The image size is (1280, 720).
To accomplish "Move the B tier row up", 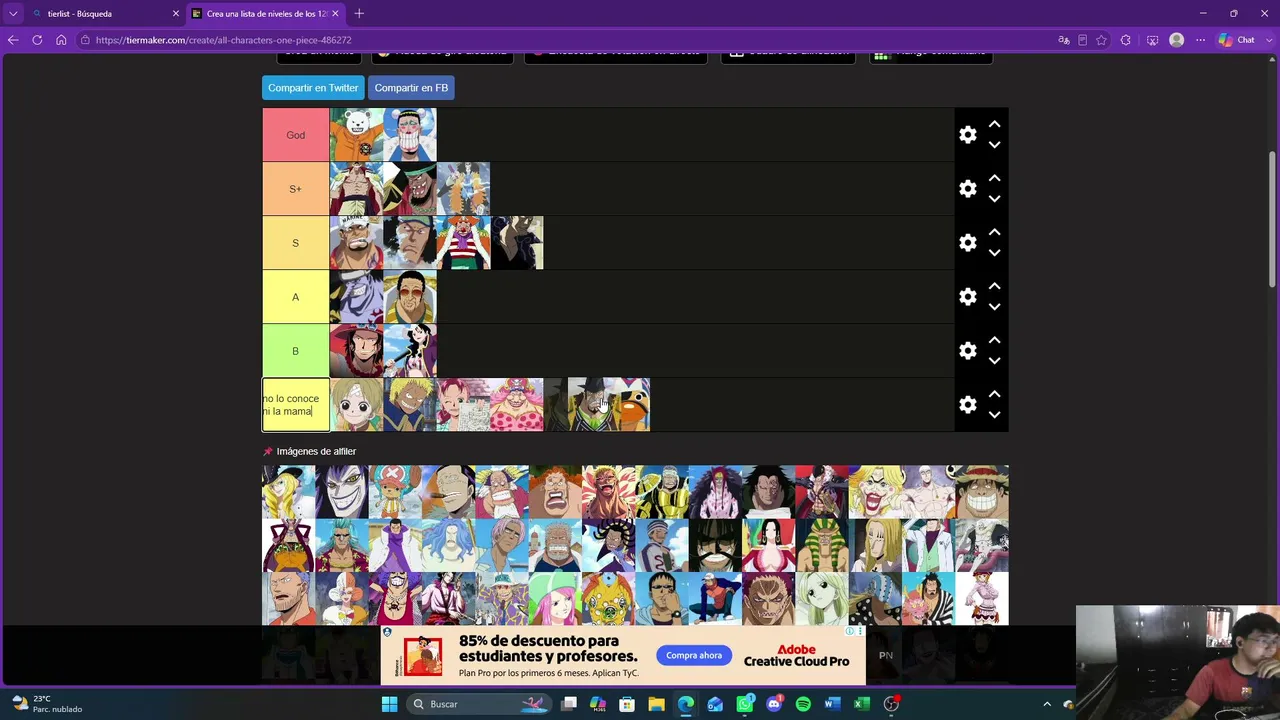I will tap(994, 340).
